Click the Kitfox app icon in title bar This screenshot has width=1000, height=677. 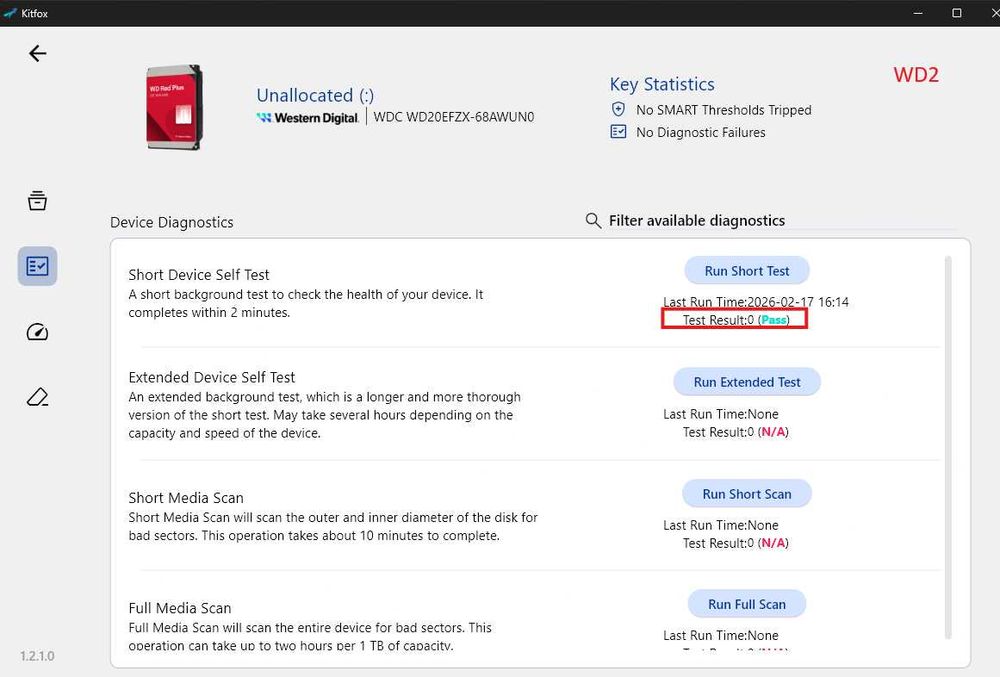click(10, 13)
